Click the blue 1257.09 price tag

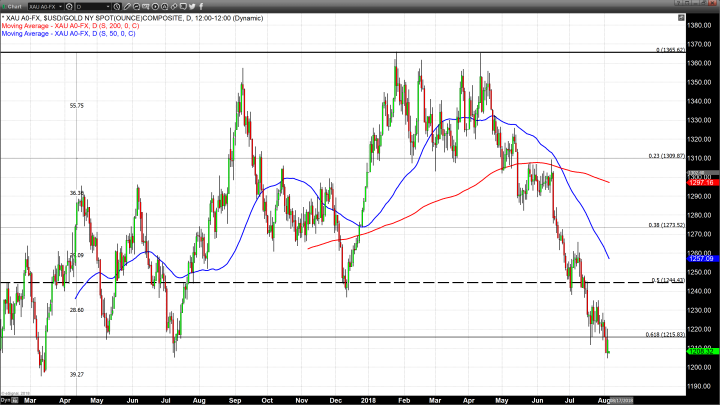pyautogui.click(x=702, y=259)
